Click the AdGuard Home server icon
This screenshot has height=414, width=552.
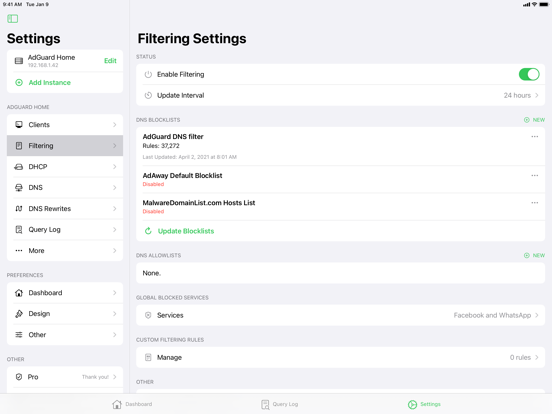pos(19,61)
